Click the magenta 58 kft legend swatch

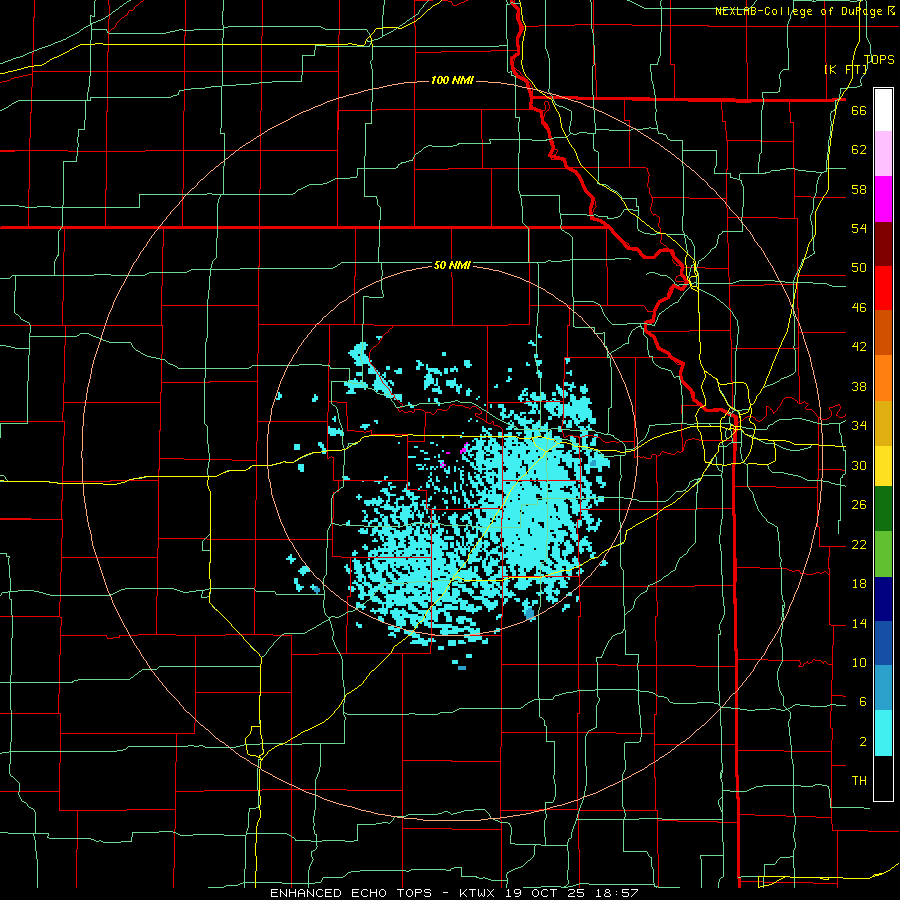883,199
